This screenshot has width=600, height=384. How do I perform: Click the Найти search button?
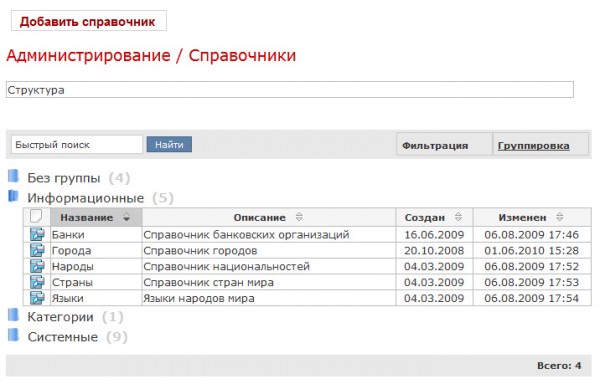[x=169, y=145]
